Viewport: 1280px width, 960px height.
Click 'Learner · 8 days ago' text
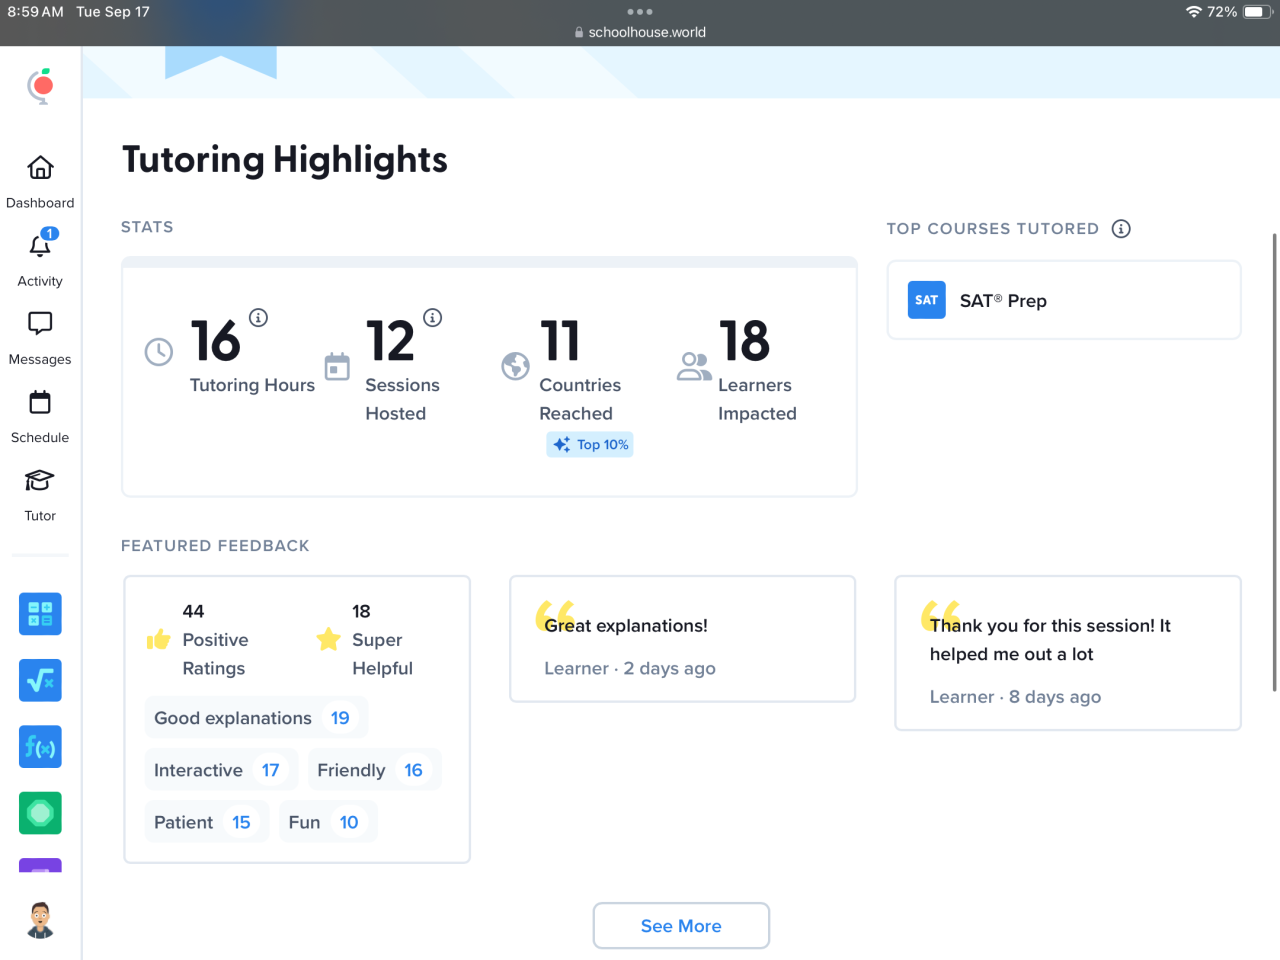(1015, 697)
